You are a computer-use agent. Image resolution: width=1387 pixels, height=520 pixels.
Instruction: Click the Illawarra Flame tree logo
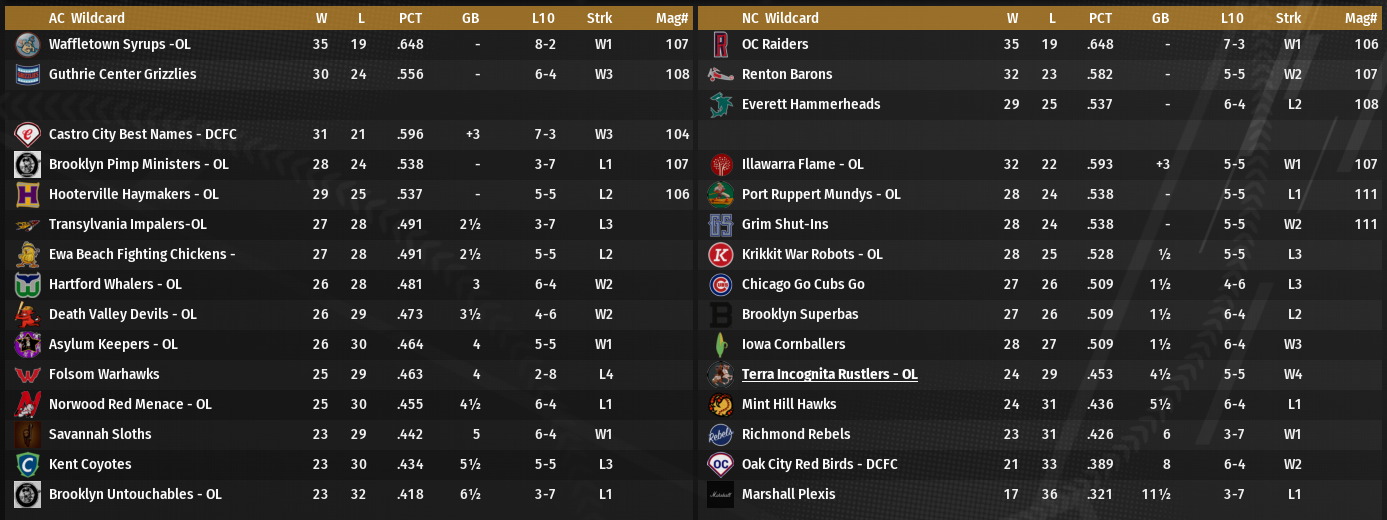(720, 164)
